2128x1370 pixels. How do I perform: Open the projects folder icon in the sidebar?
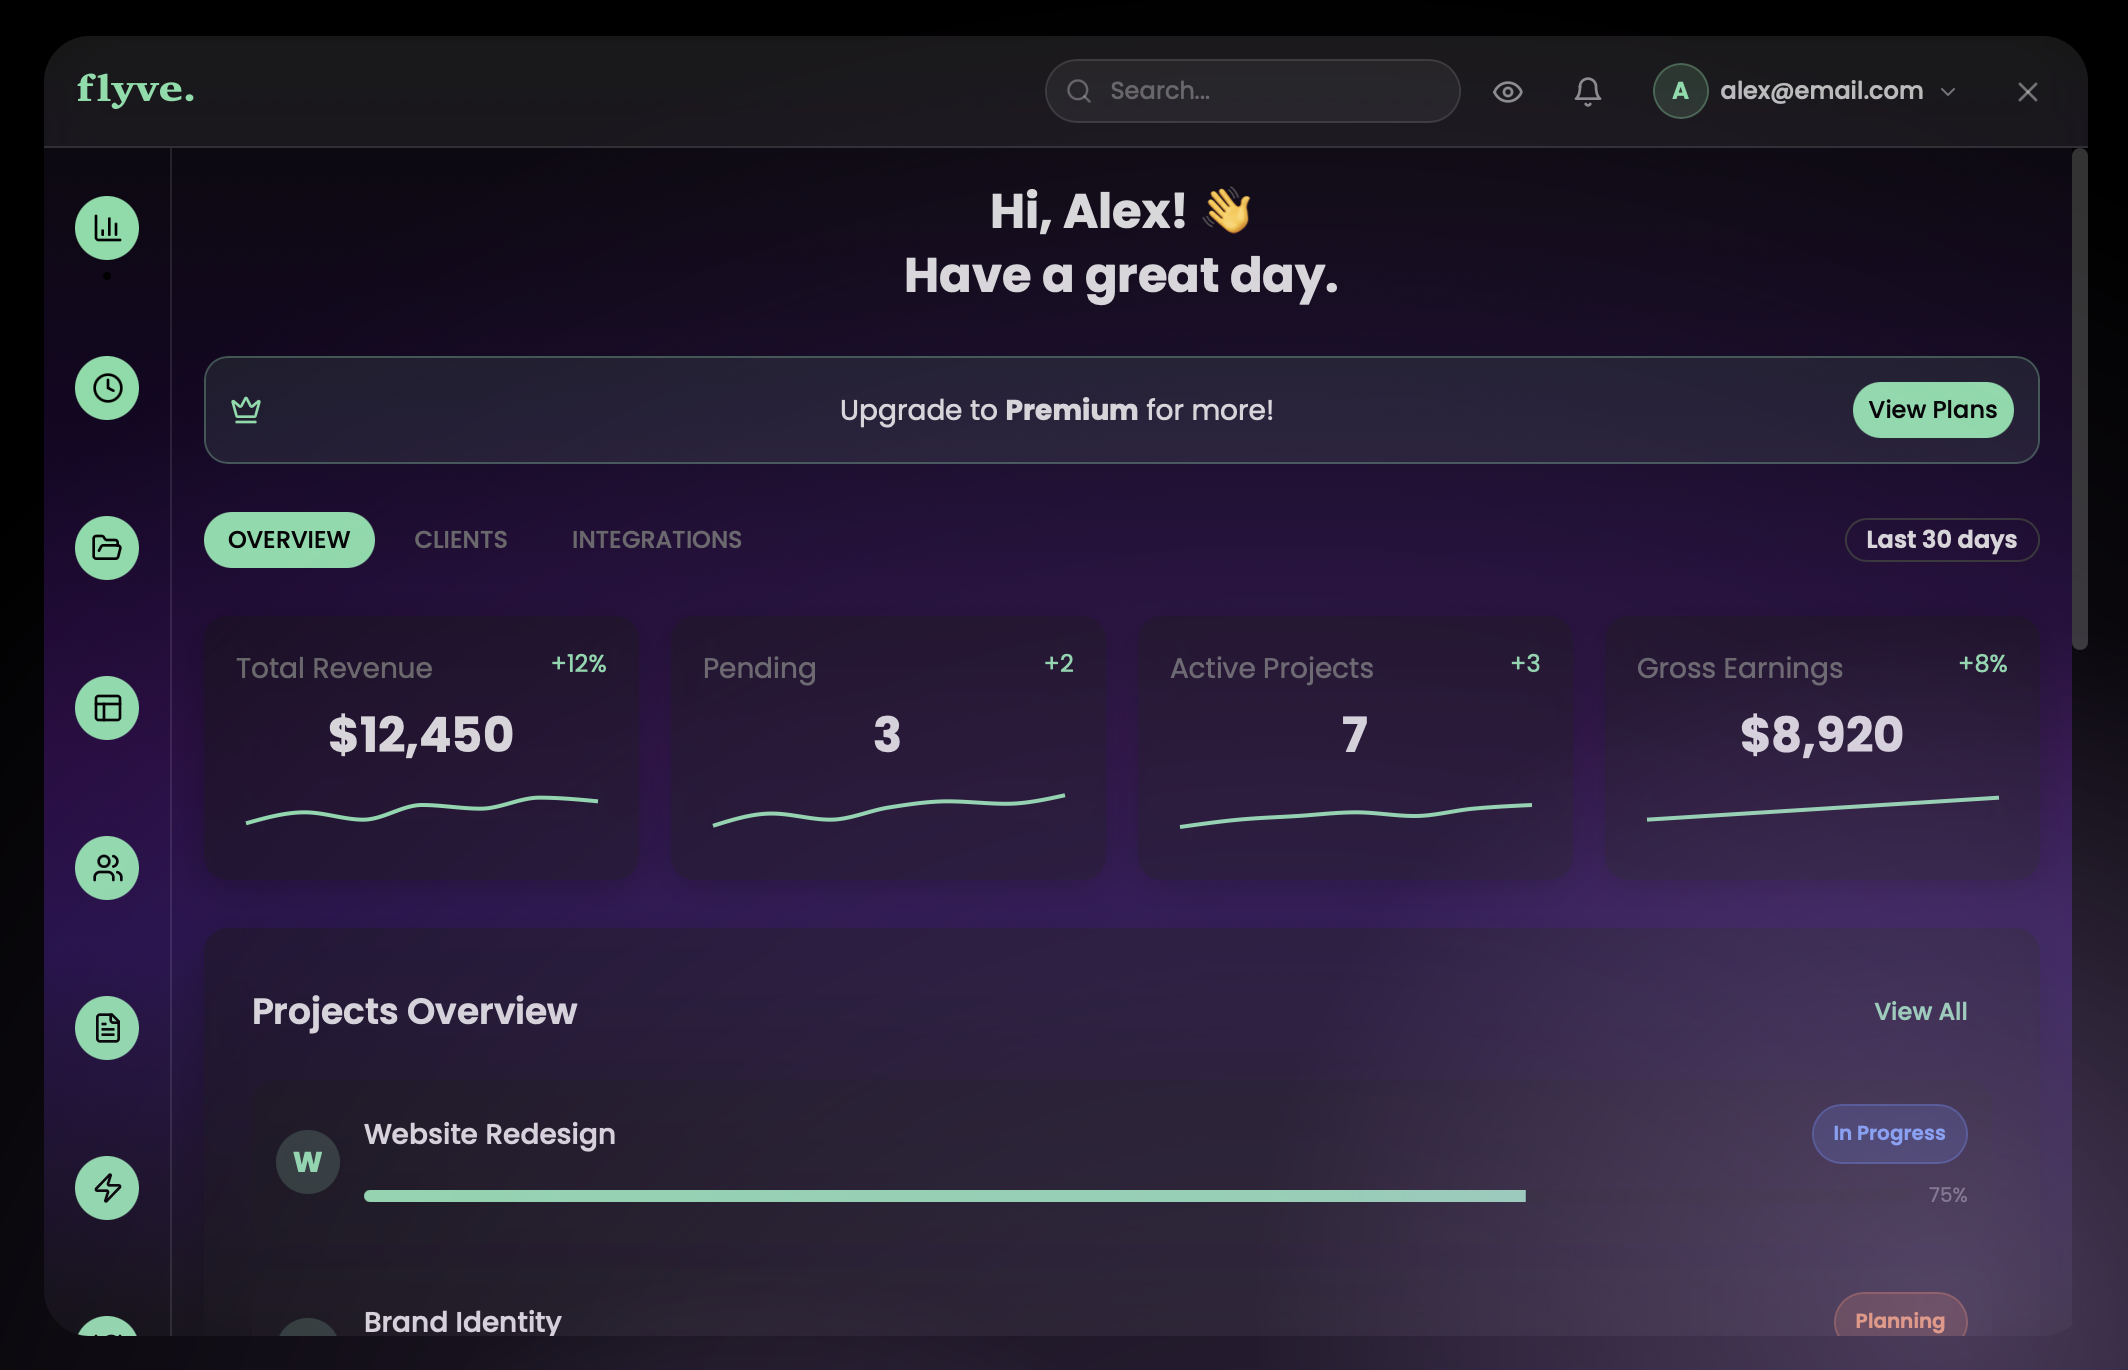[x=106, y=547]
